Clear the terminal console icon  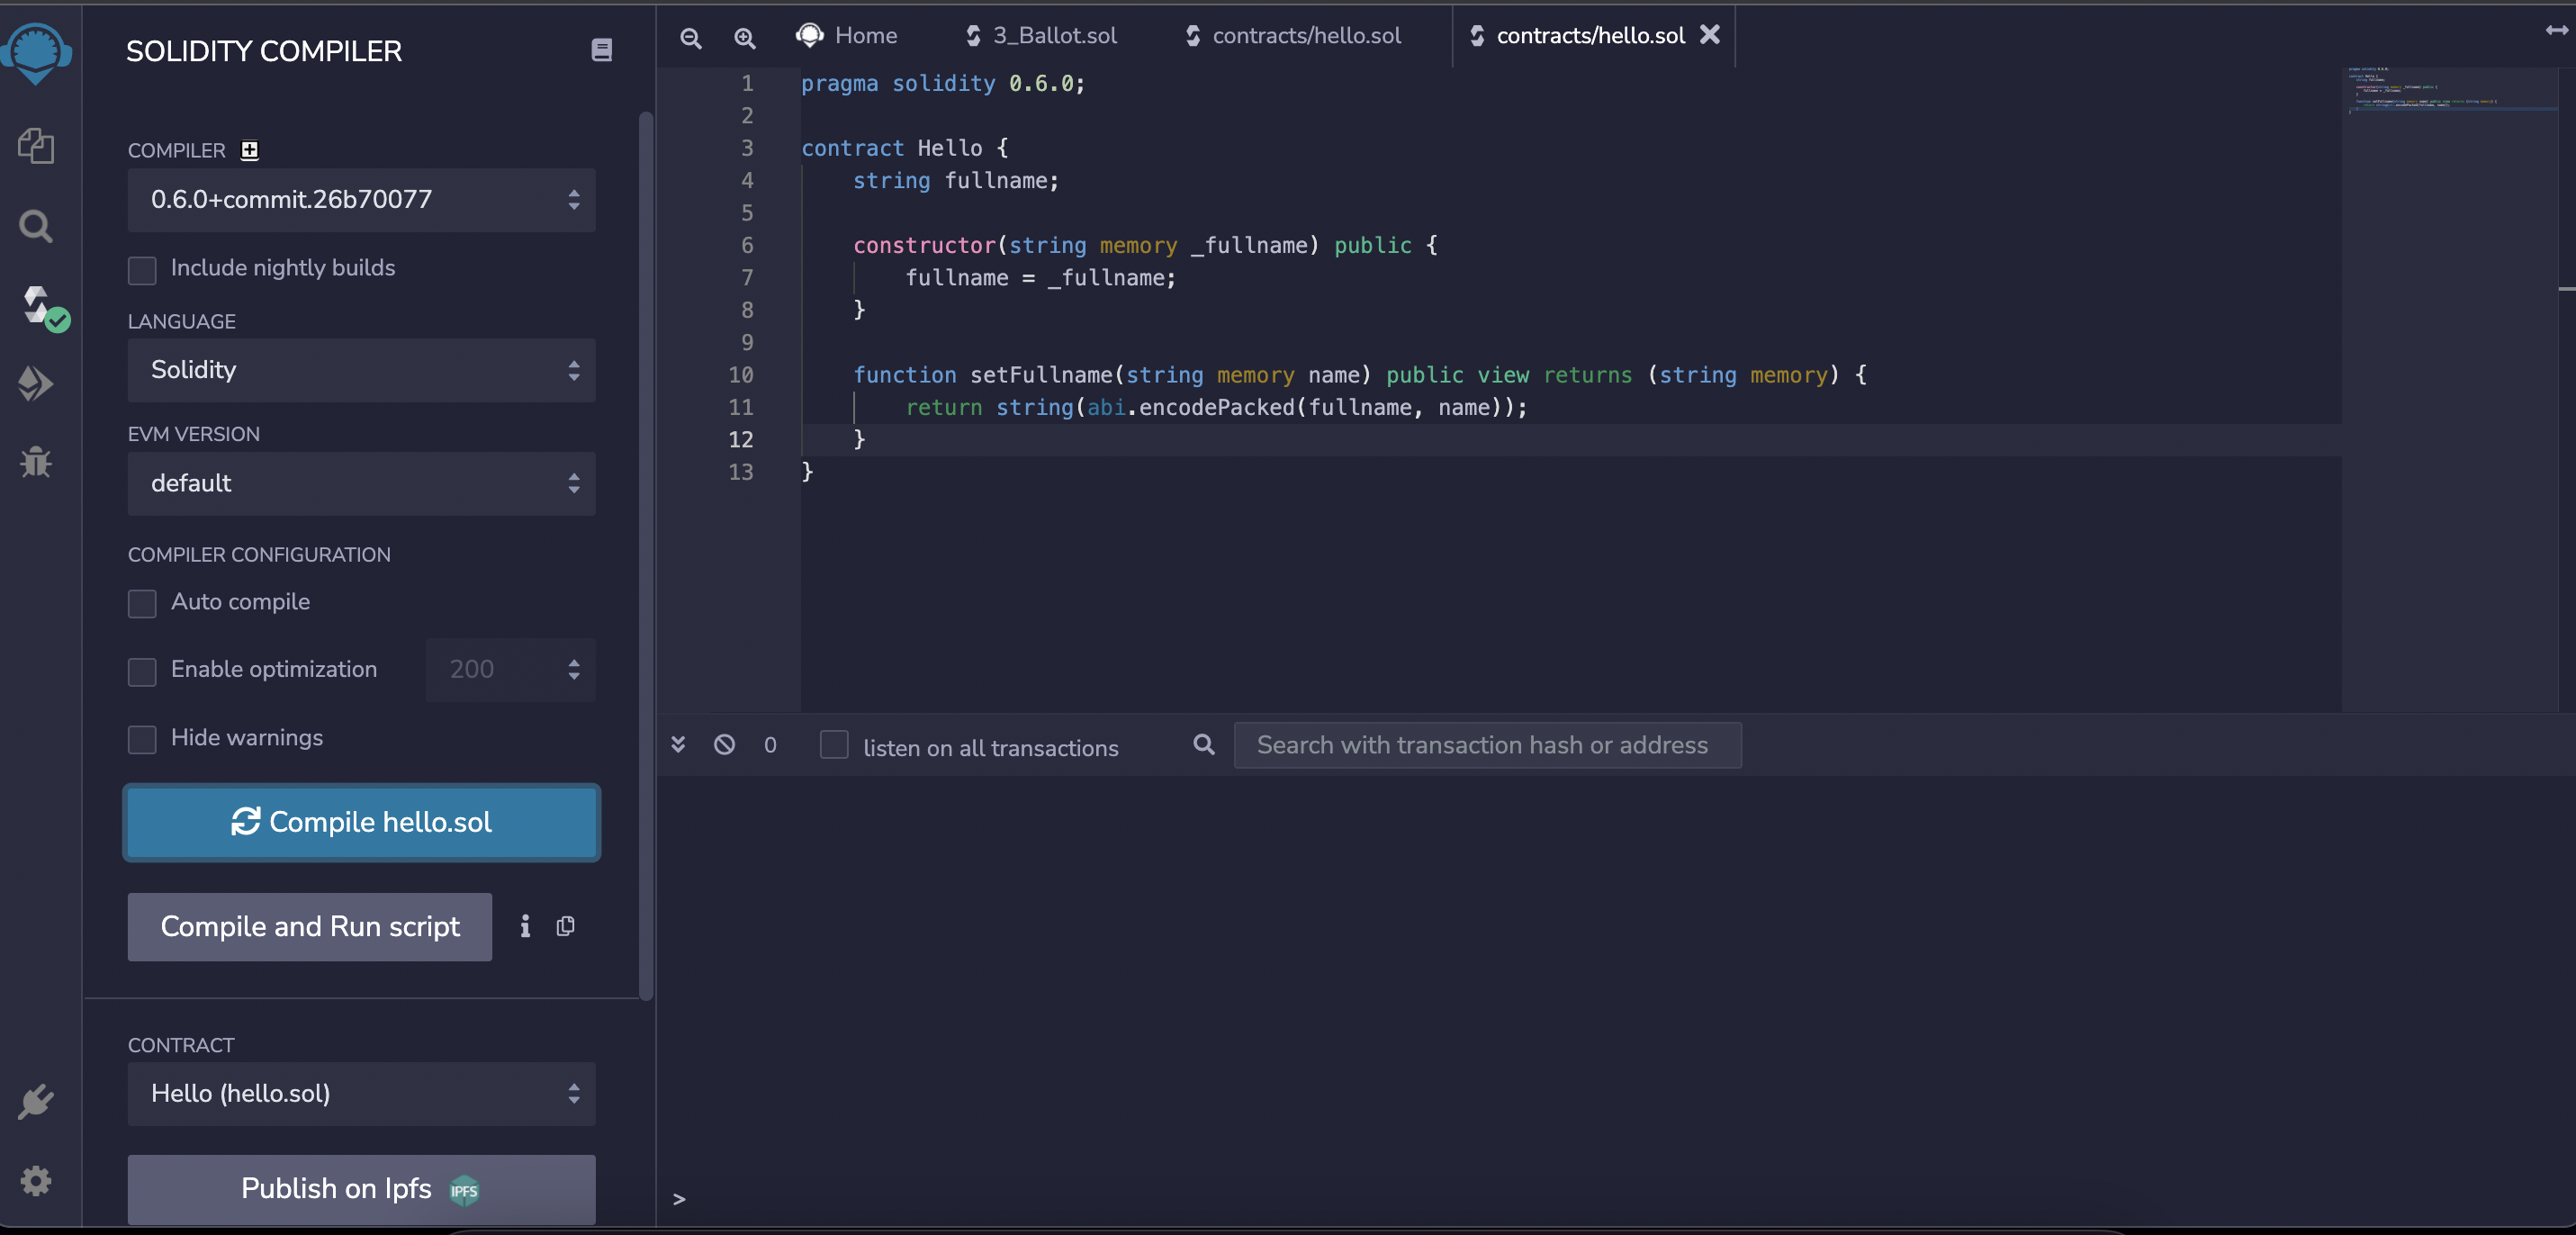coord(724,745)
